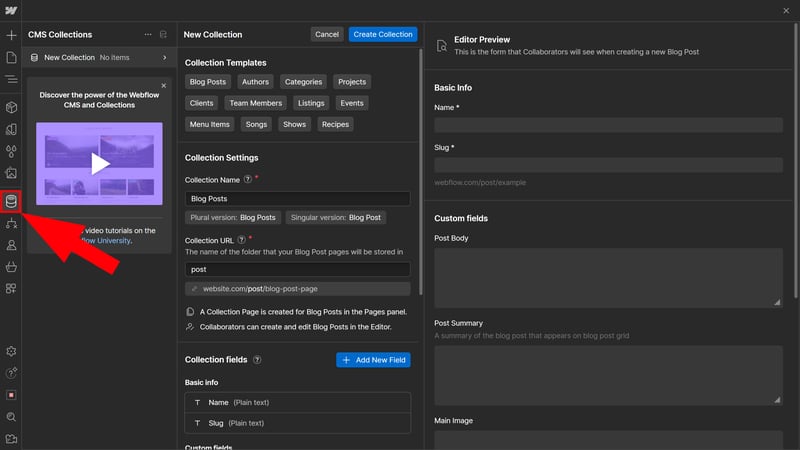
Task: Select the Authors collection template
Action: [x=255, y=82]
